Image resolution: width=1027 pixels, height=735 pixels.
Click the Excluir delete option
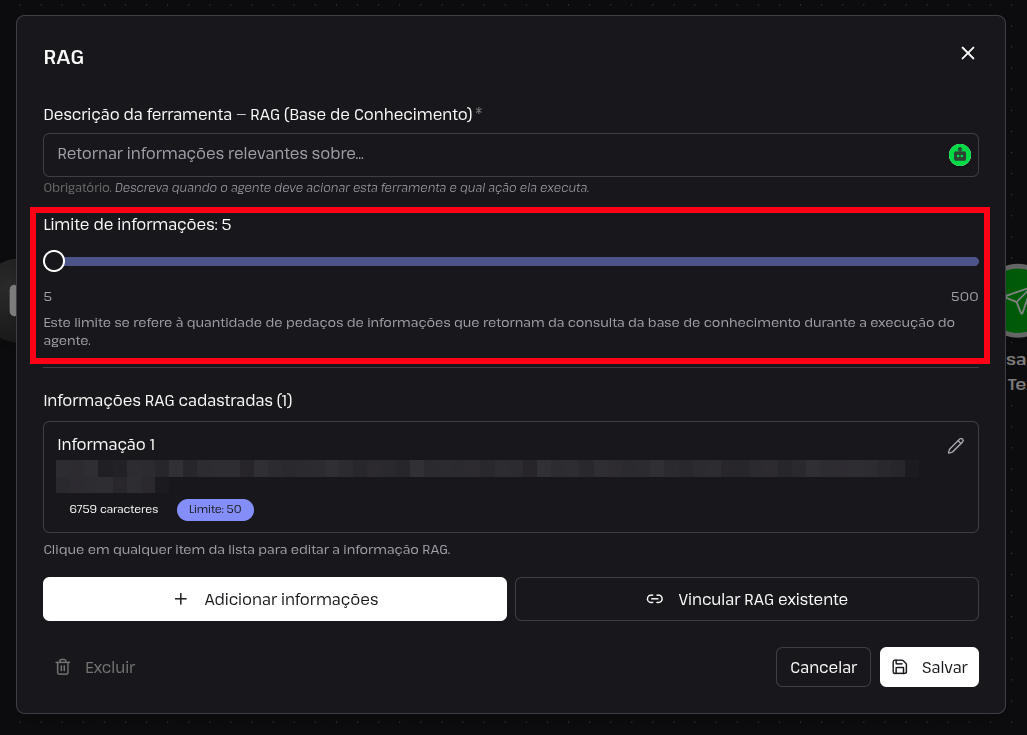[96, 667]
